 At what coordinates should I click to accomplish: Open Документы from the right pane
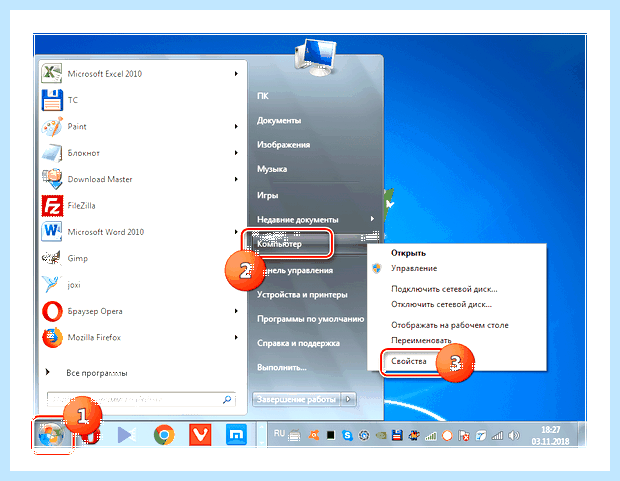[279, 120]
